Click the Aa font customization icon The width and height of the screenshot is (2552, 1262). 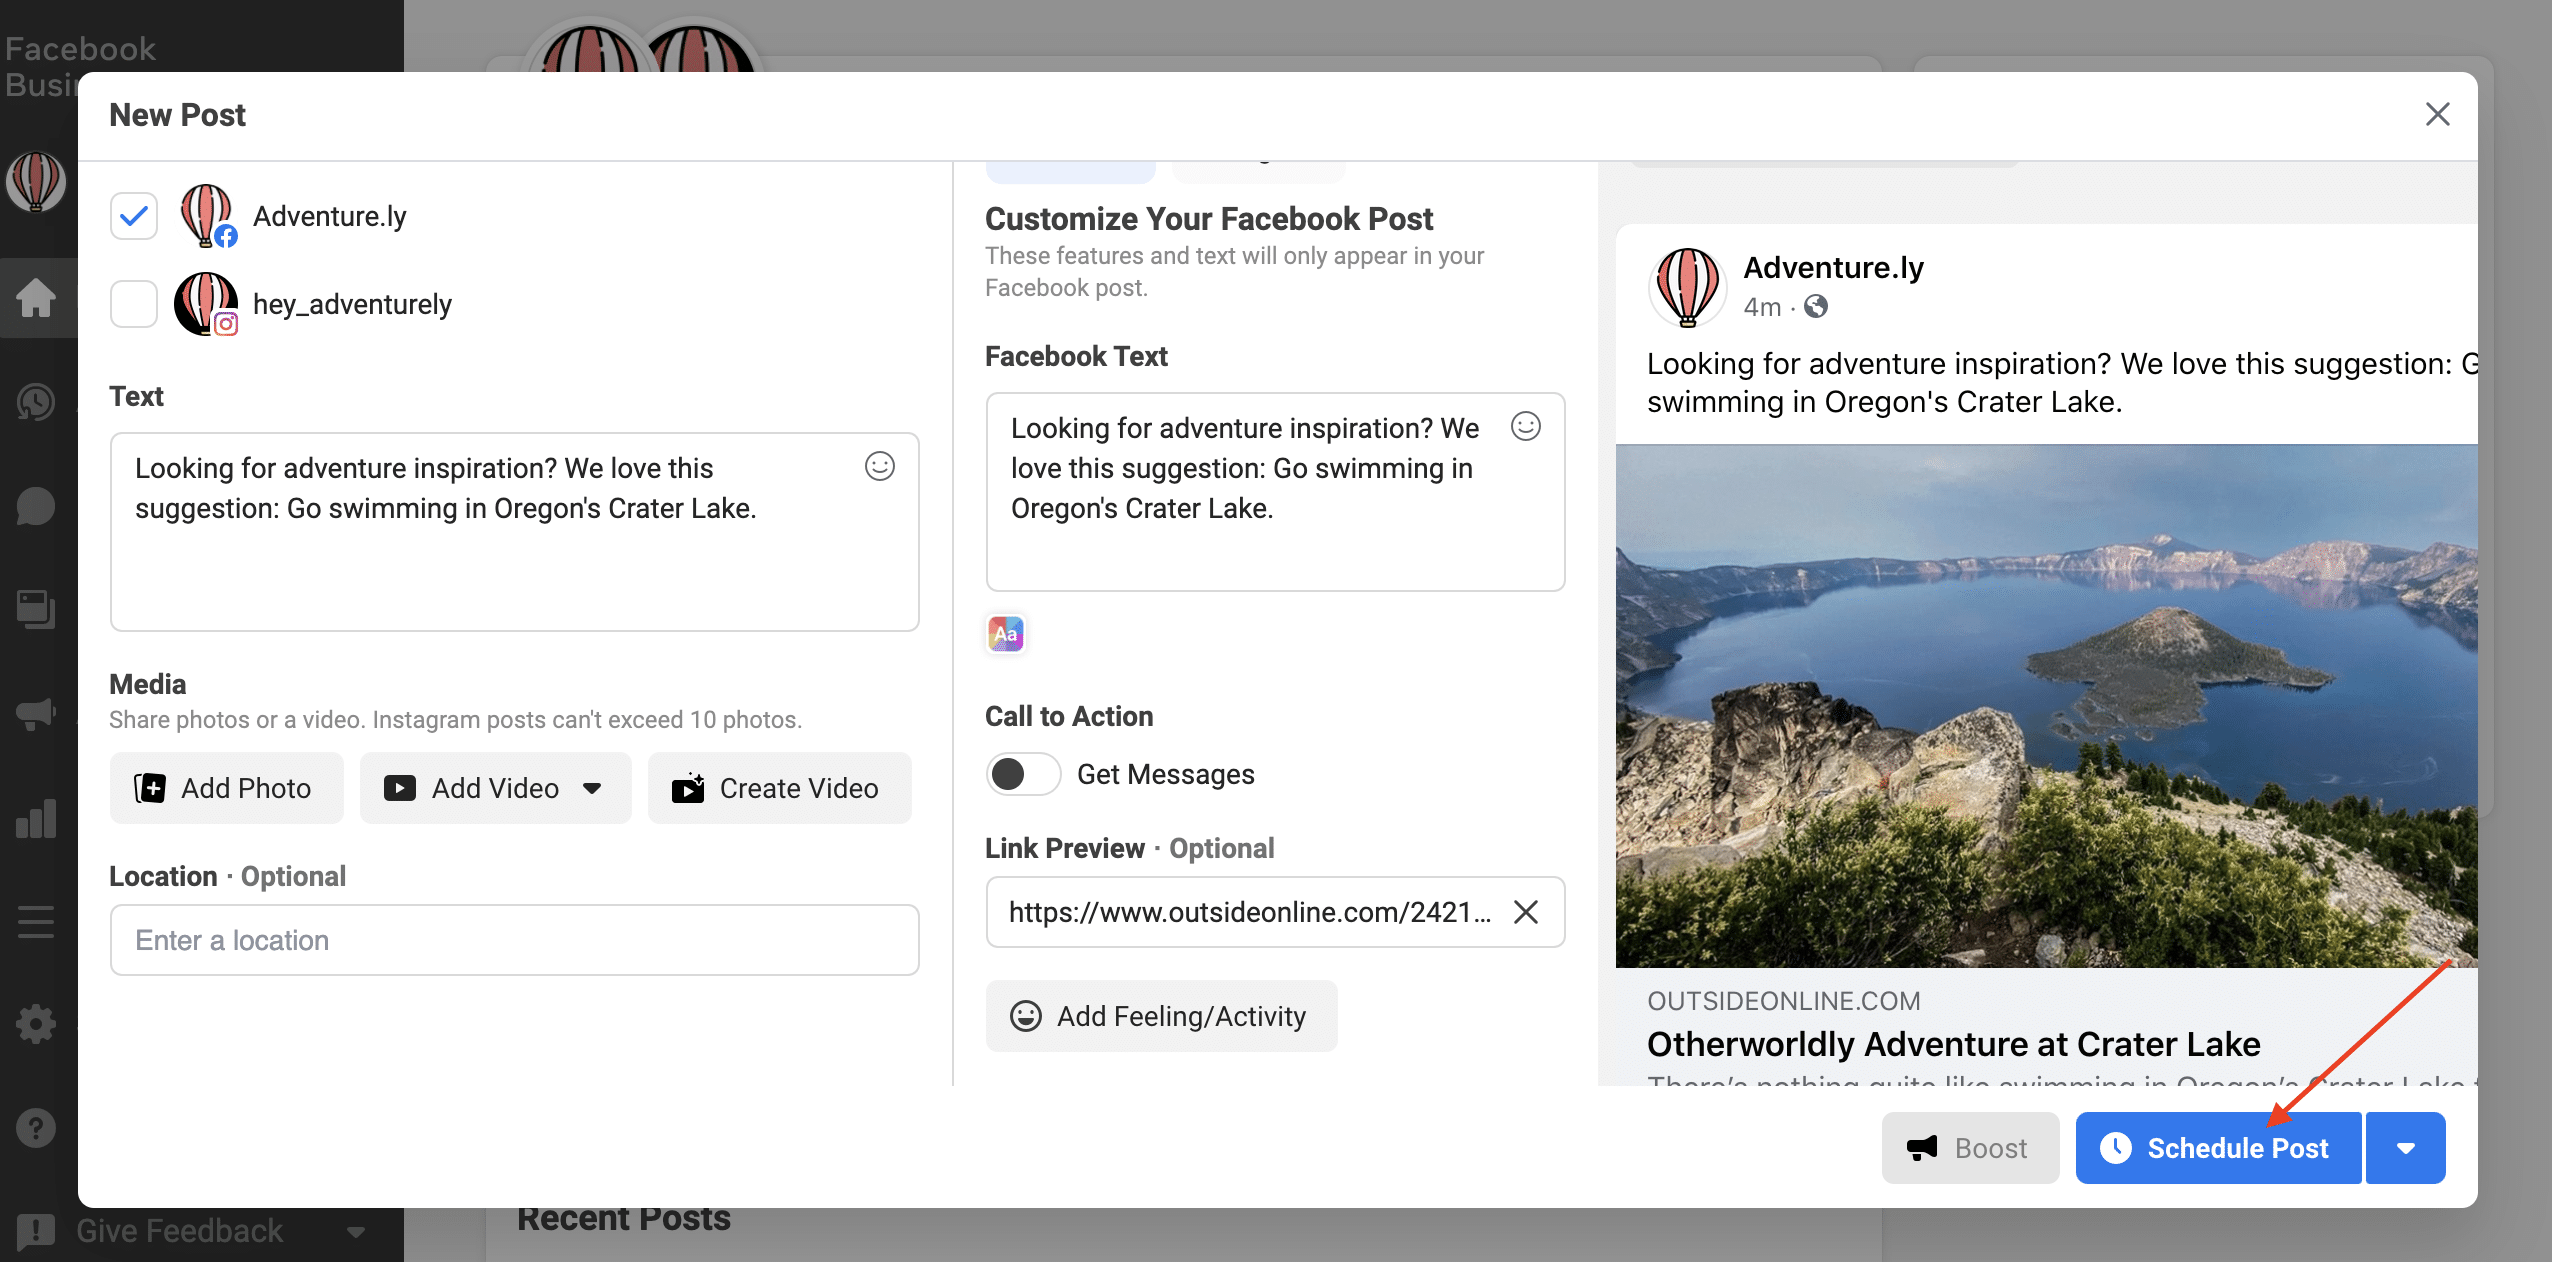[x=1006, y=633]
